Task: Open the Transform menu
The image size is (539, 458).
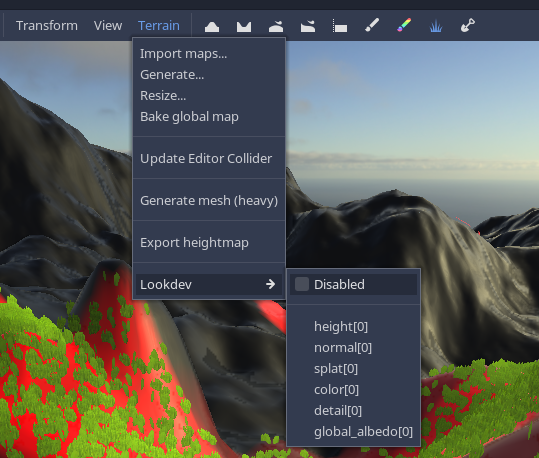Action: (x=47, y=26)
